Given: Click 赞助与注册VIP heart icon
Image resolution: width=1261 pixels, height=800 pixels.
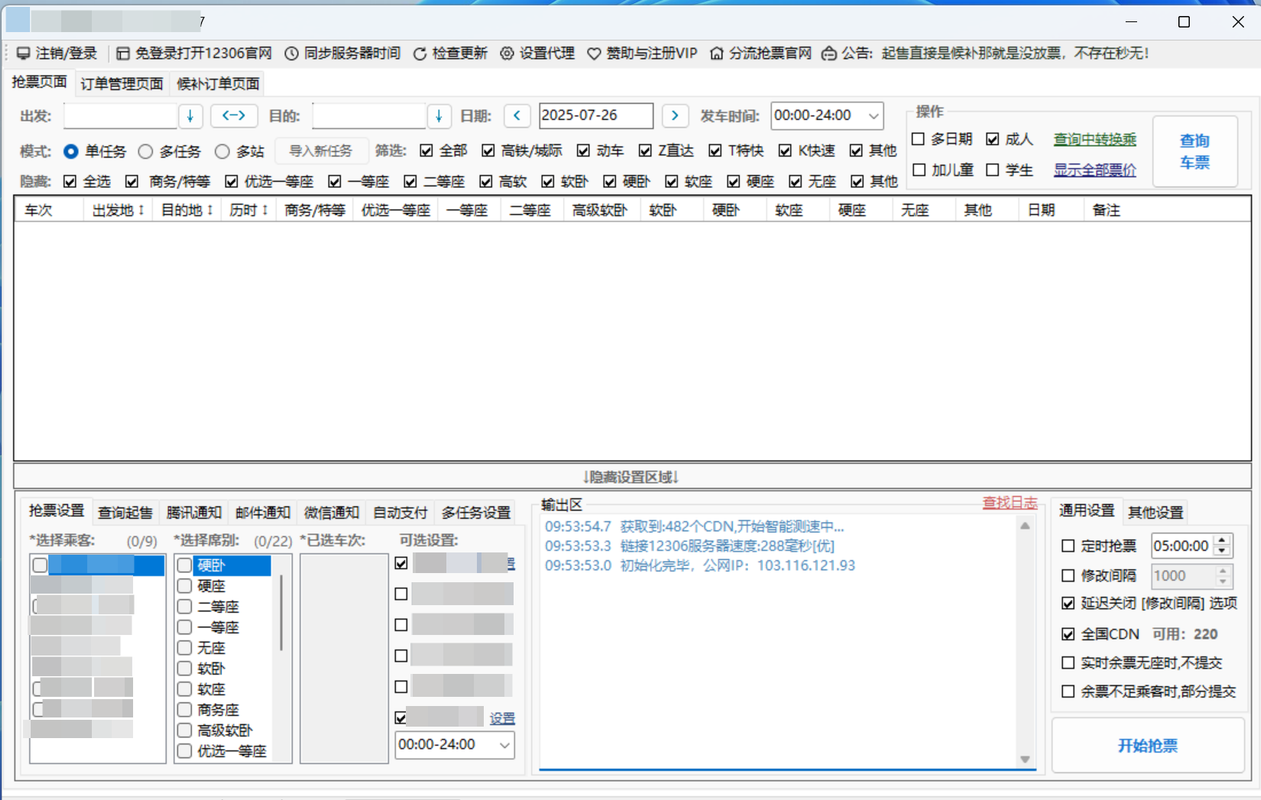Looking at the screenshot, I should (594, 53).
